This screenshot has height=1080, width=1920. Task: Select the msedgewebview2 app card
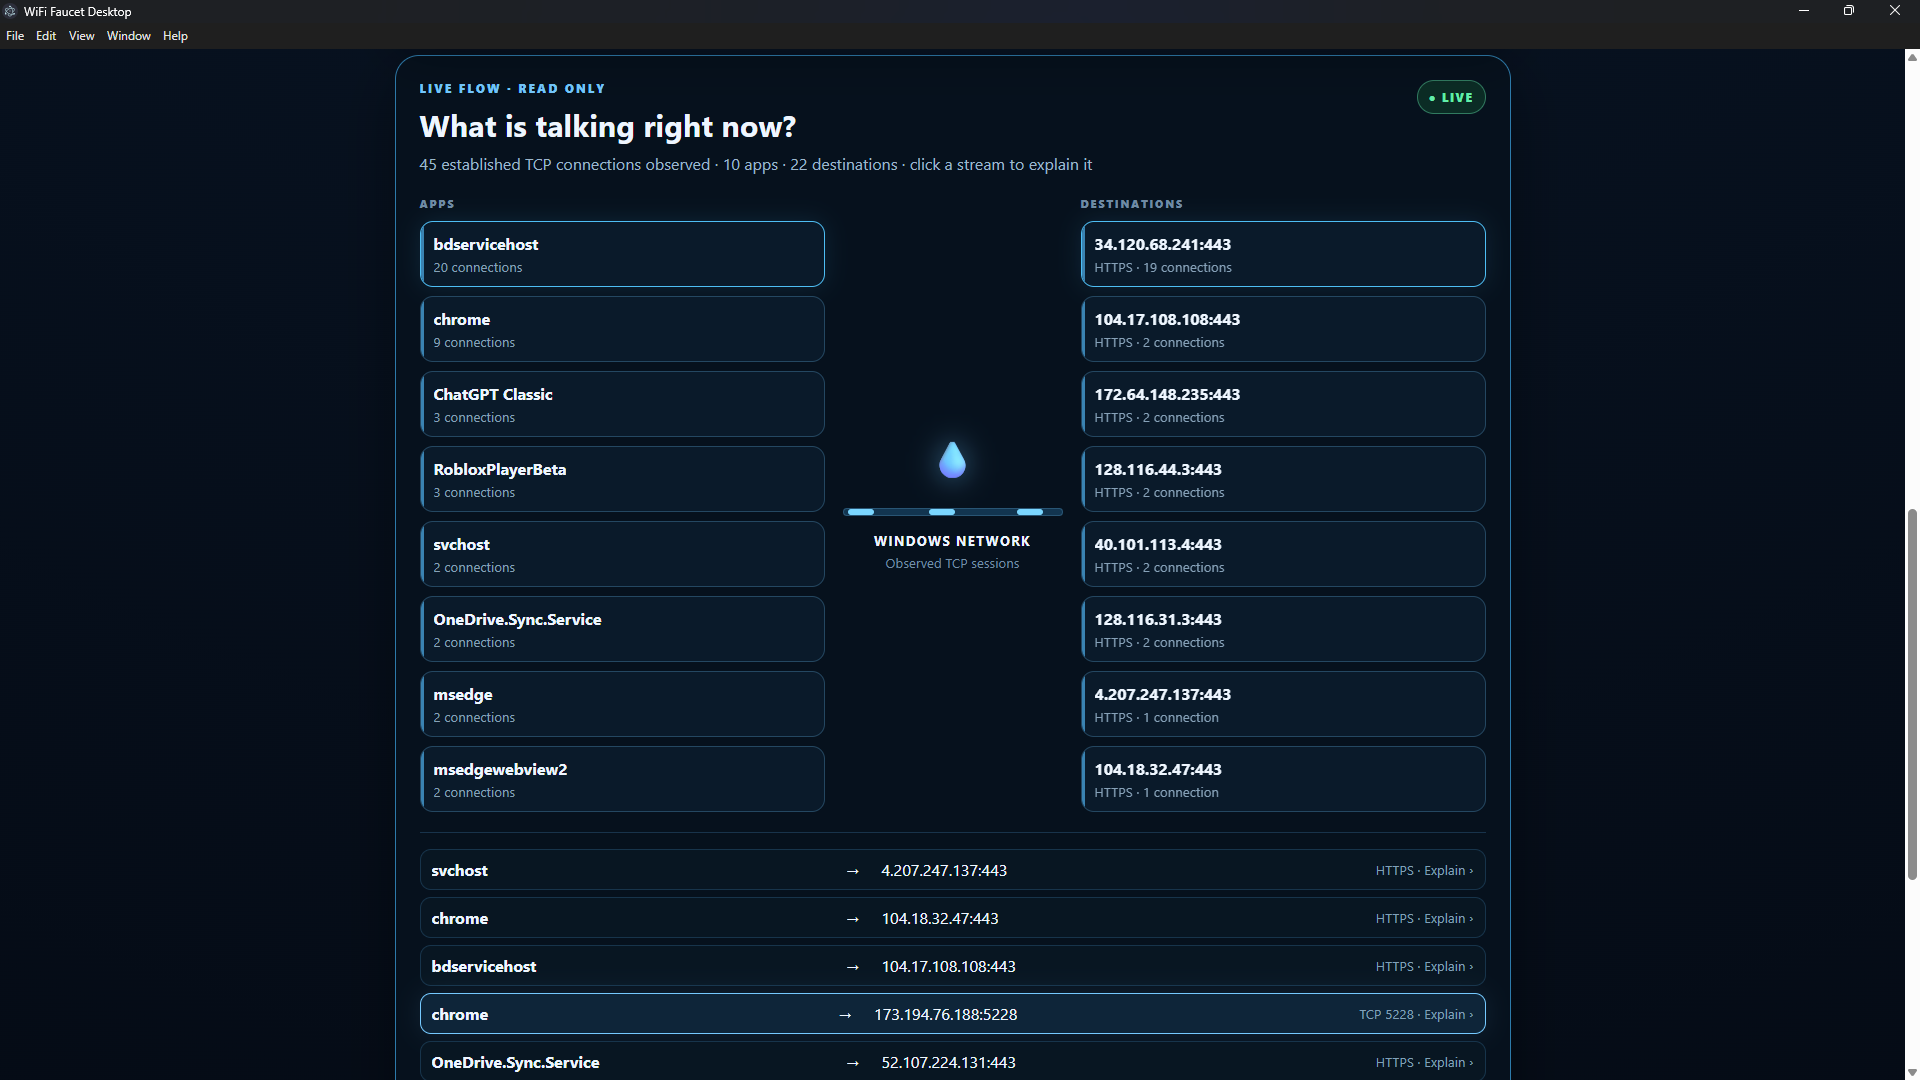[622, 779]
